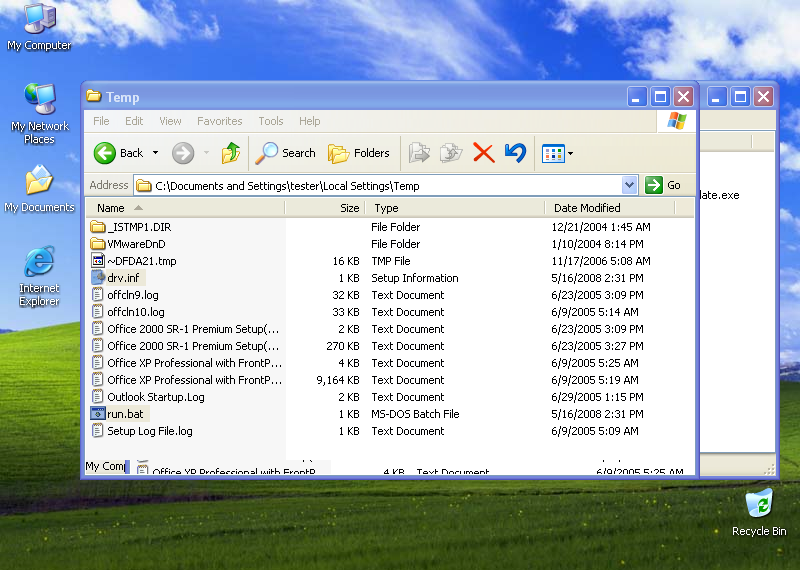800x570 pixels.
Task: Sort files by Size column header
Action: 324,208
